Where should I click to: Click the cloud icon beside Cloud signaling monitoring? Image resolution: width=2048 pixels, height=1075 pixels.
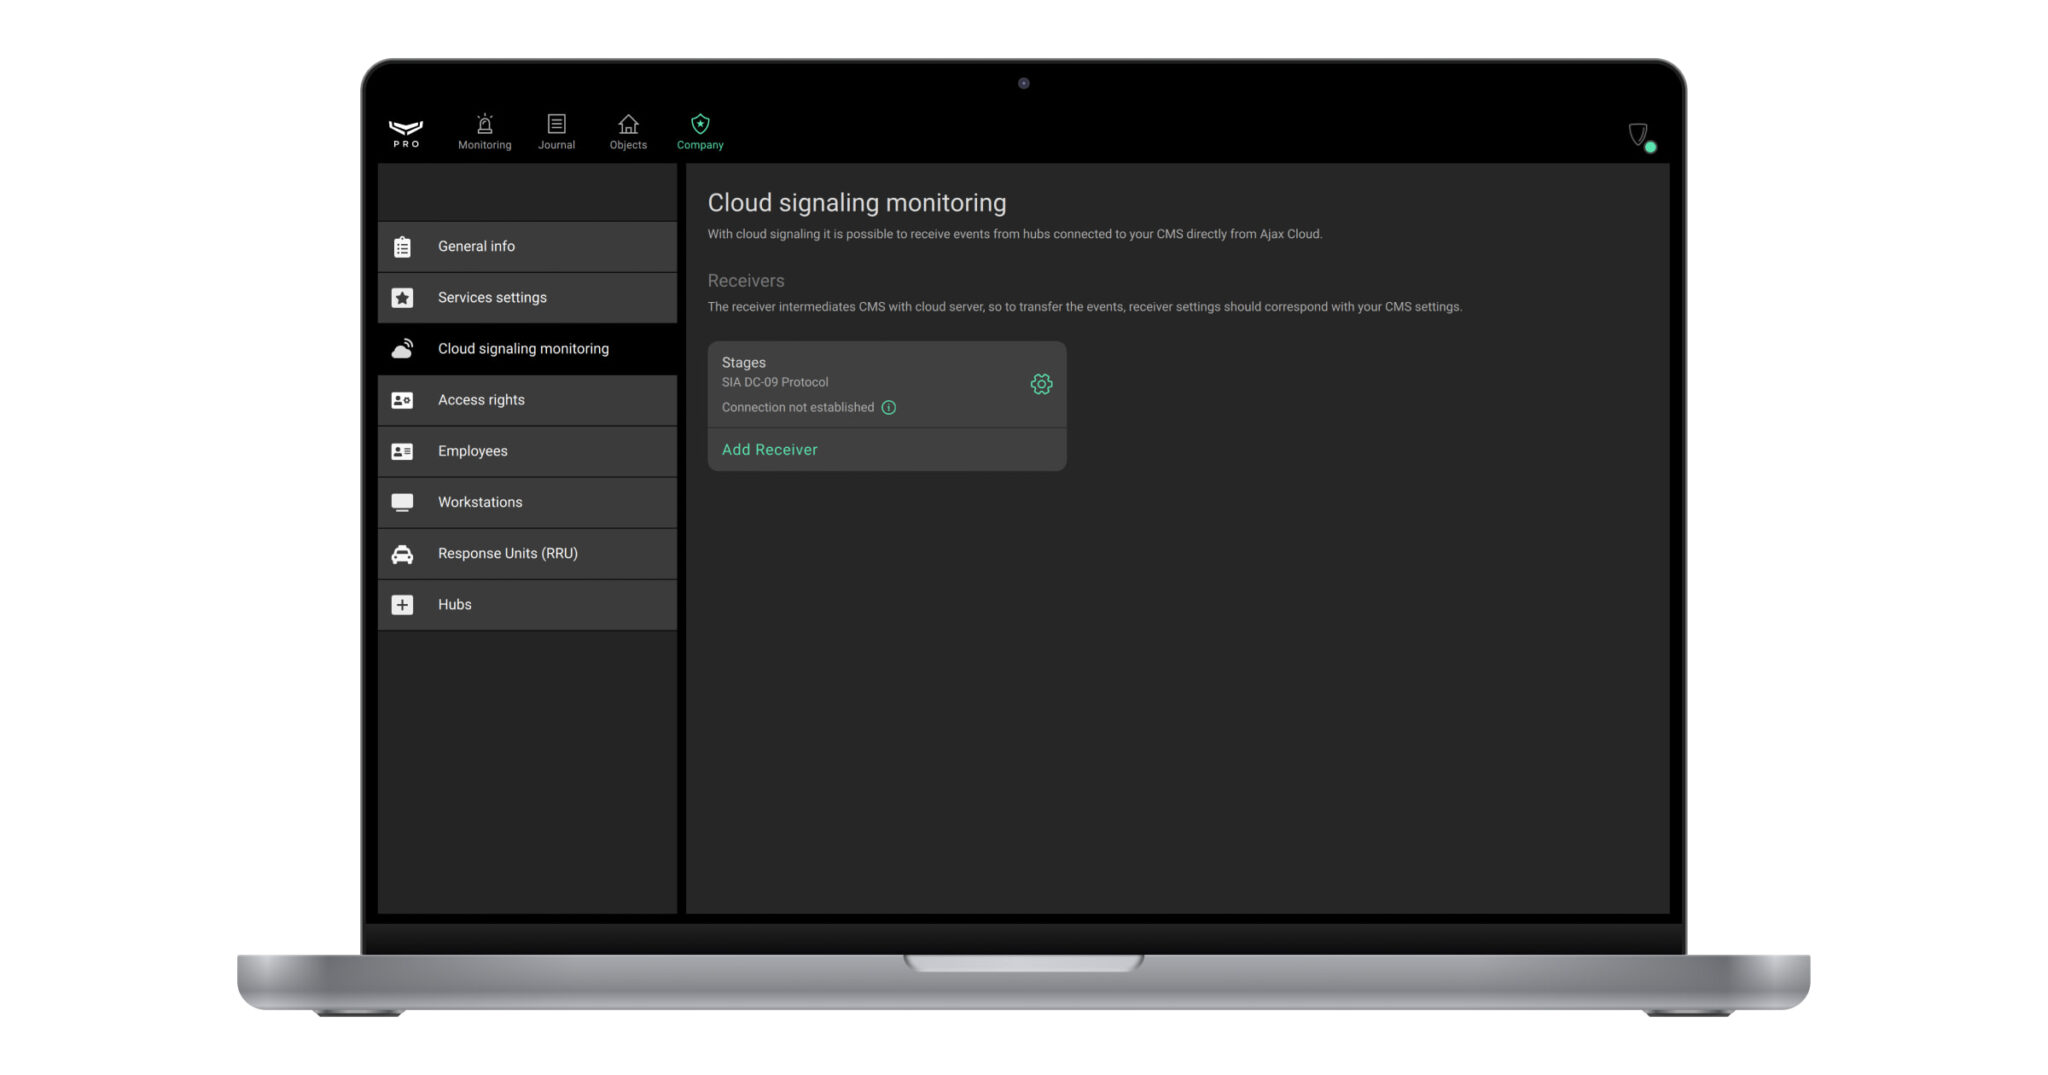pos(402,348)
